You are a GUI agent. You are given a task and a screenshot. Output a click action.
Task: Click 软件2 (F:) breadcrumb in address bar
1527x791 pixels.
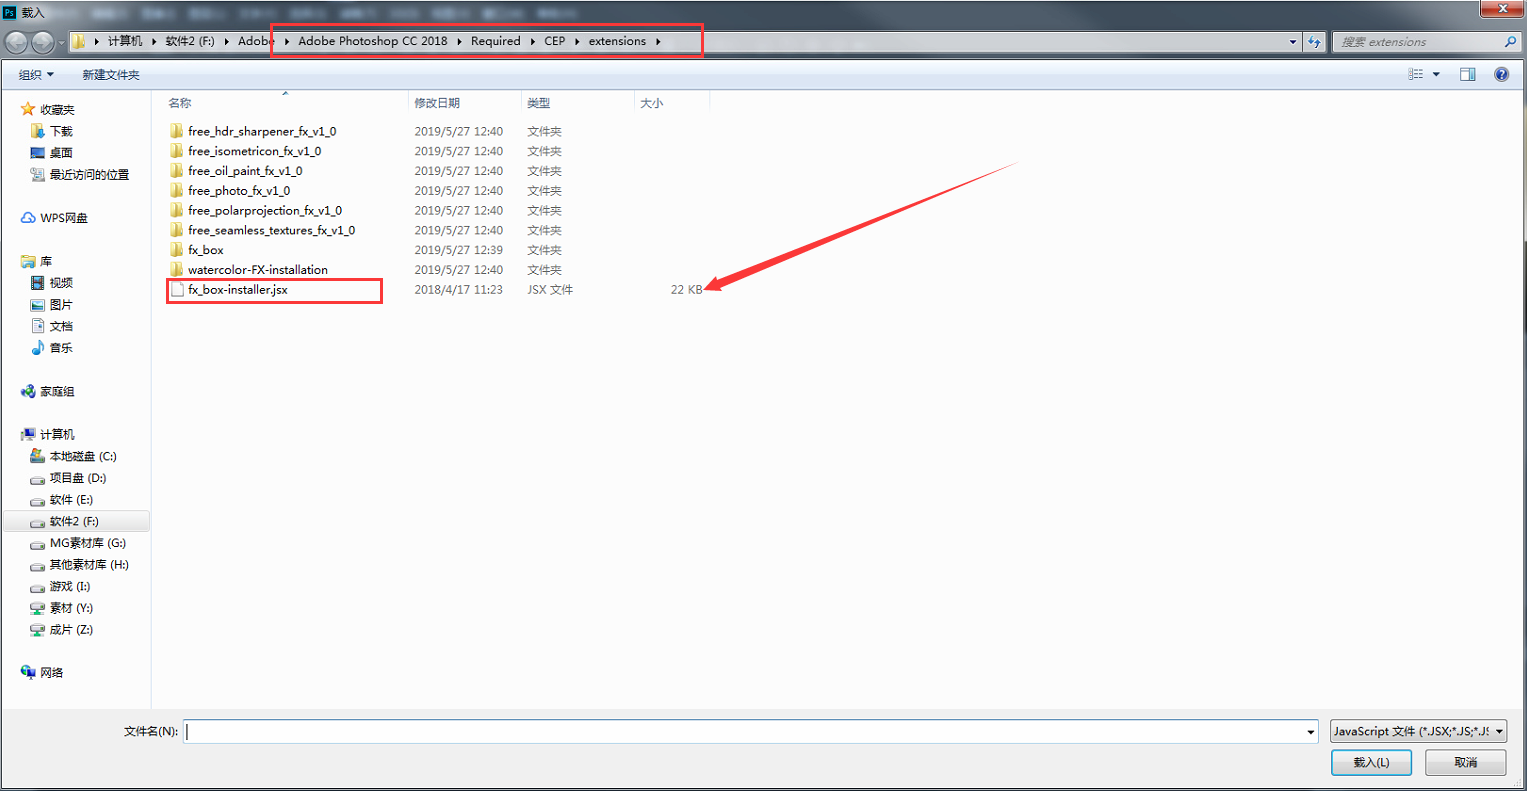190,41
